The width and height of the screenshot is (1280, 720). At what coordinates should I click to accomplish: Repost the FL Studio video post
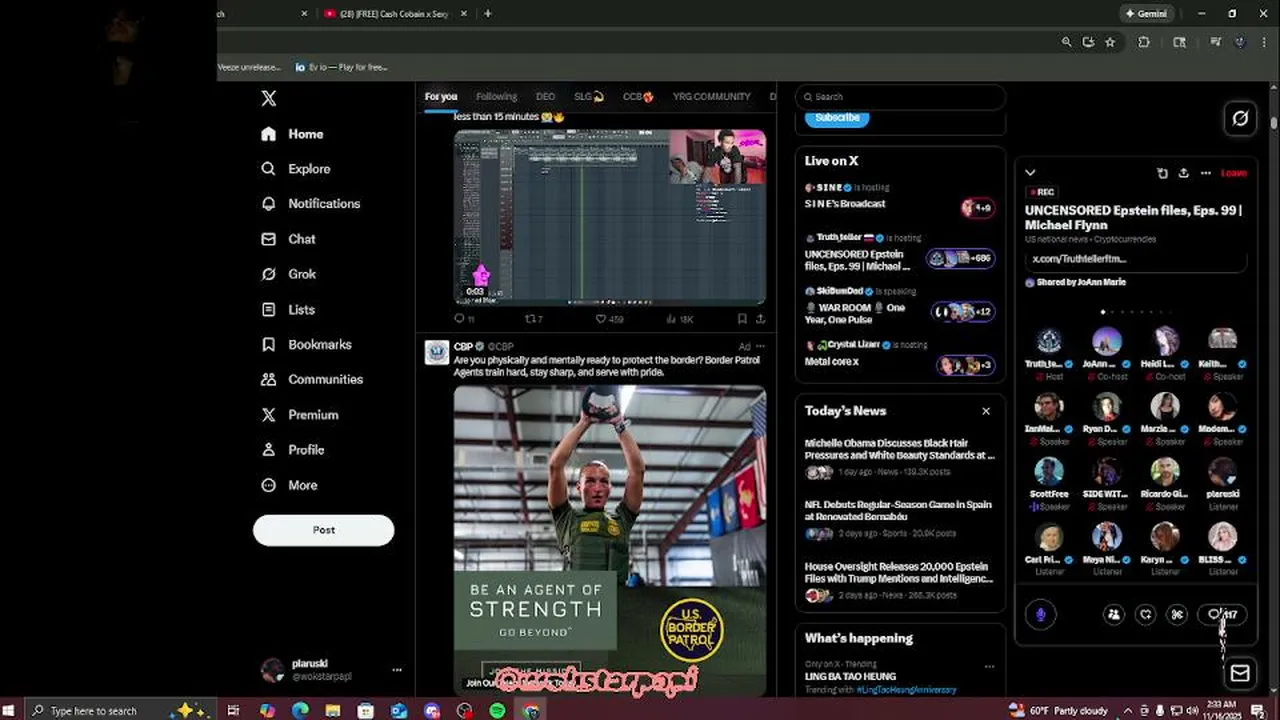pyautogui.click(x=534, y=319)
